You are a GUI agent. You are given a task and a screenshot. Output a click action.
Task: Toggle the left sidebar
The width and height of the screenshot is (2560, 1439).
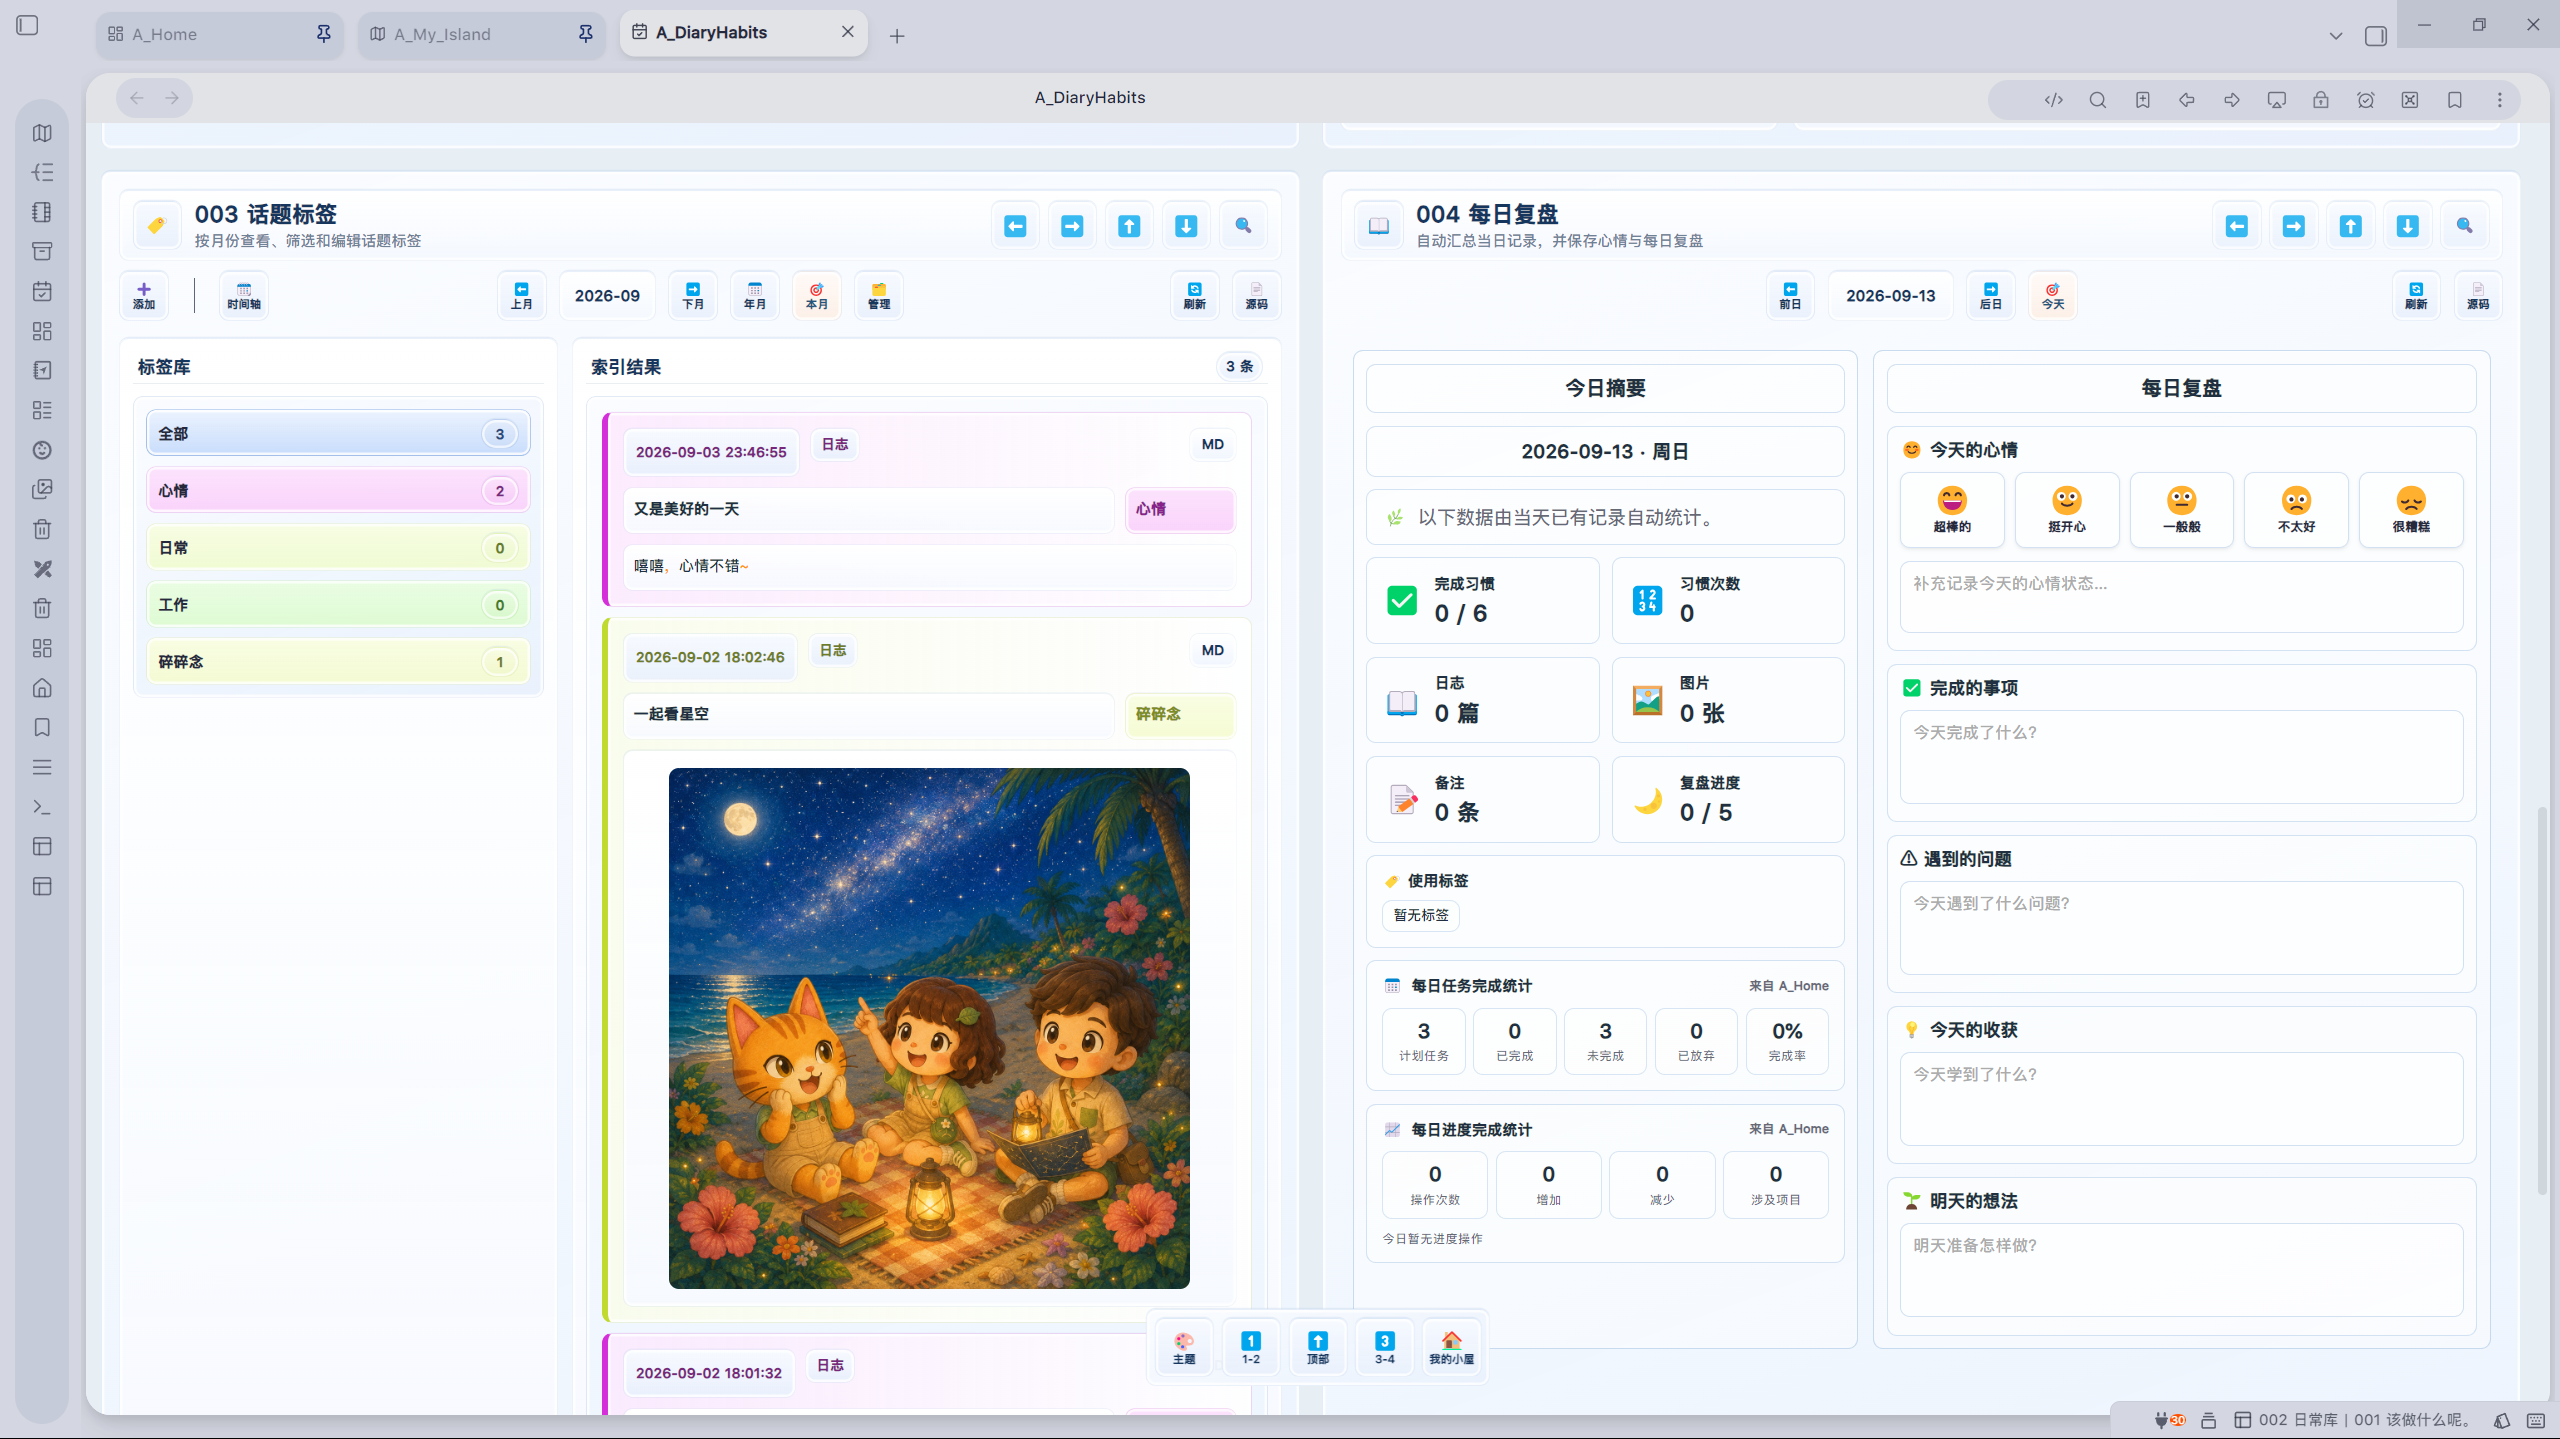pos(28,25)
